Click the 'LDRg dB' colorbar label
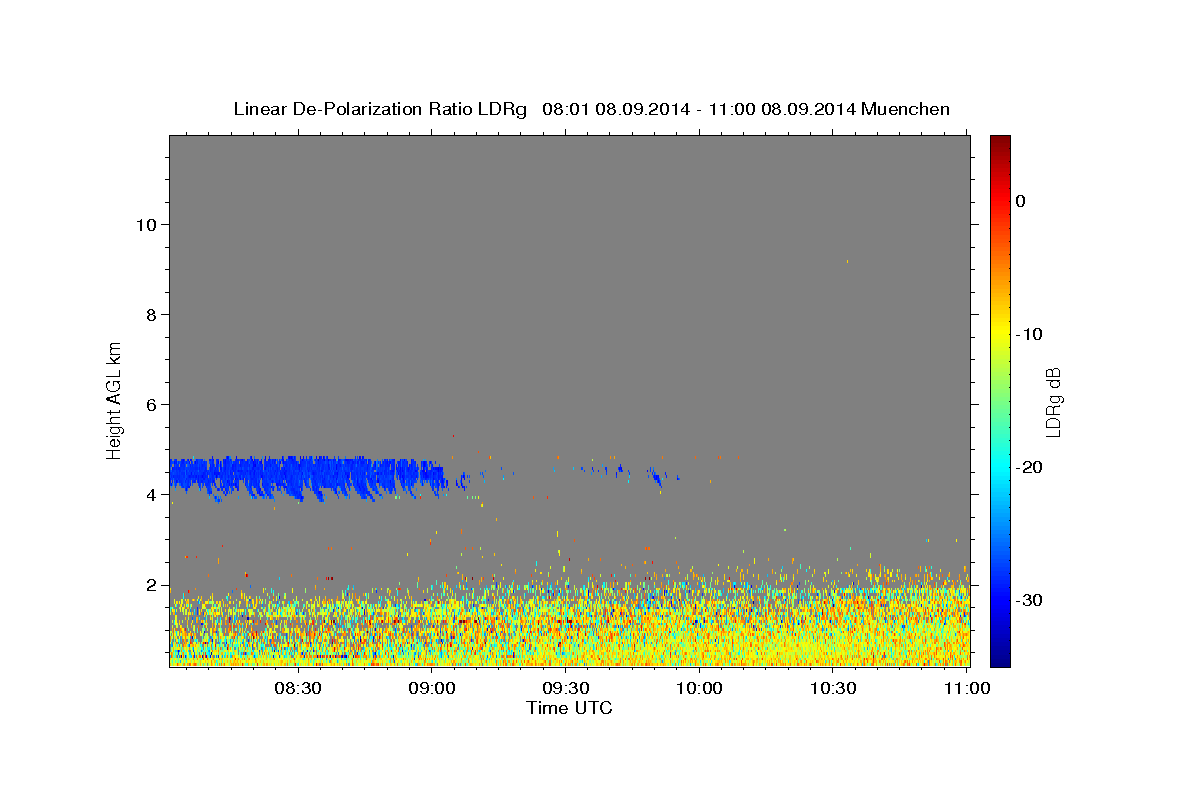 [1052, 402]
